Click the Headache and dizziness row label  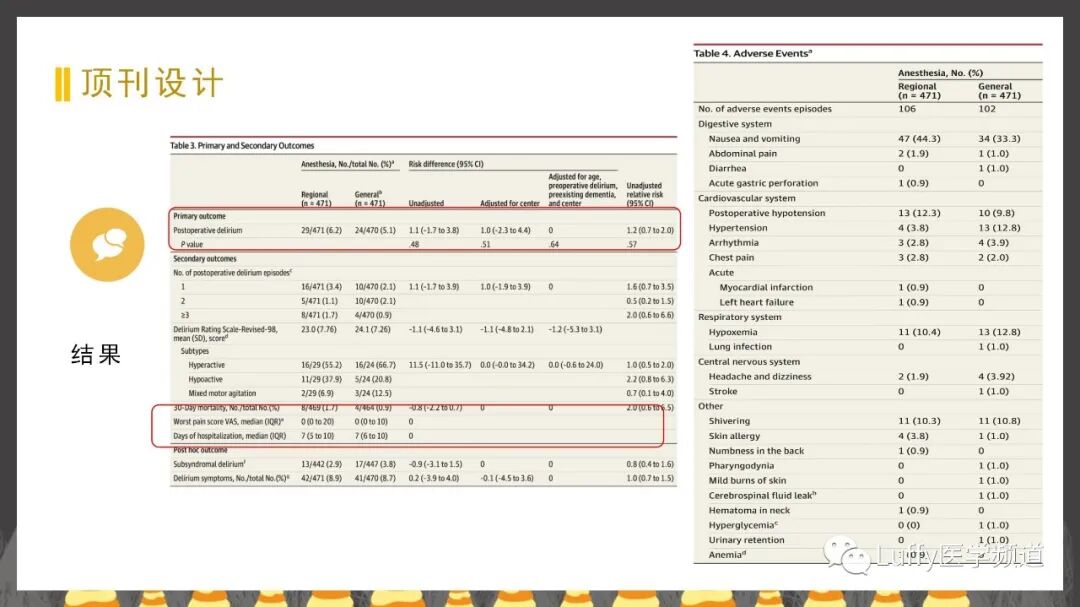760,376
